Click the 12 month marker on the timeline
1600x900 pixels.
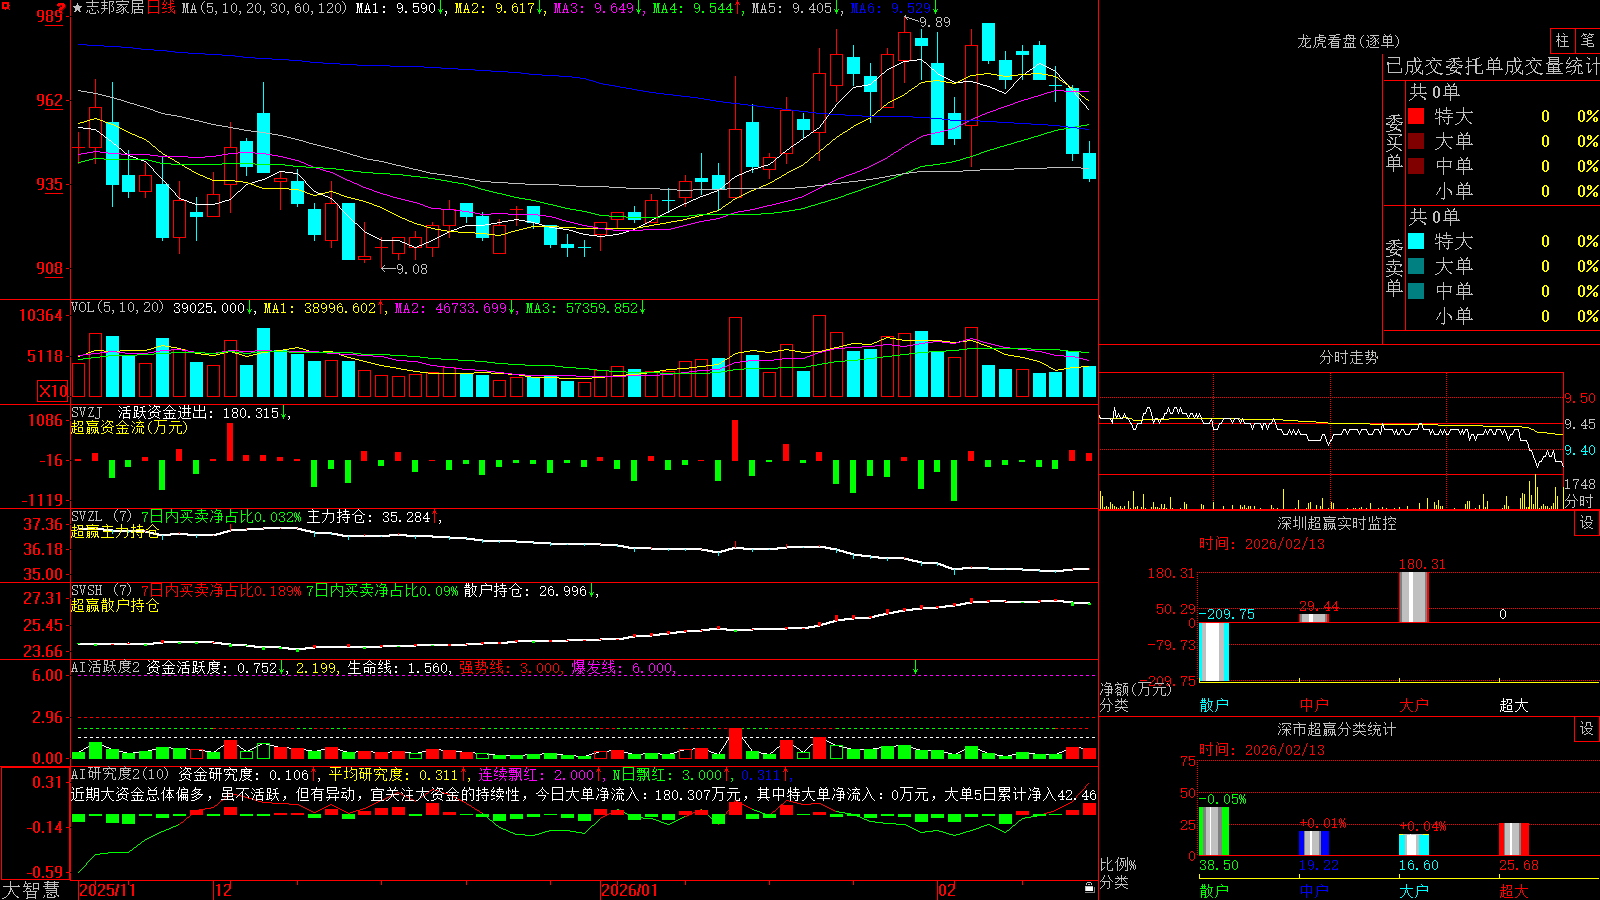pyautogui.click(x=223, y=890)
